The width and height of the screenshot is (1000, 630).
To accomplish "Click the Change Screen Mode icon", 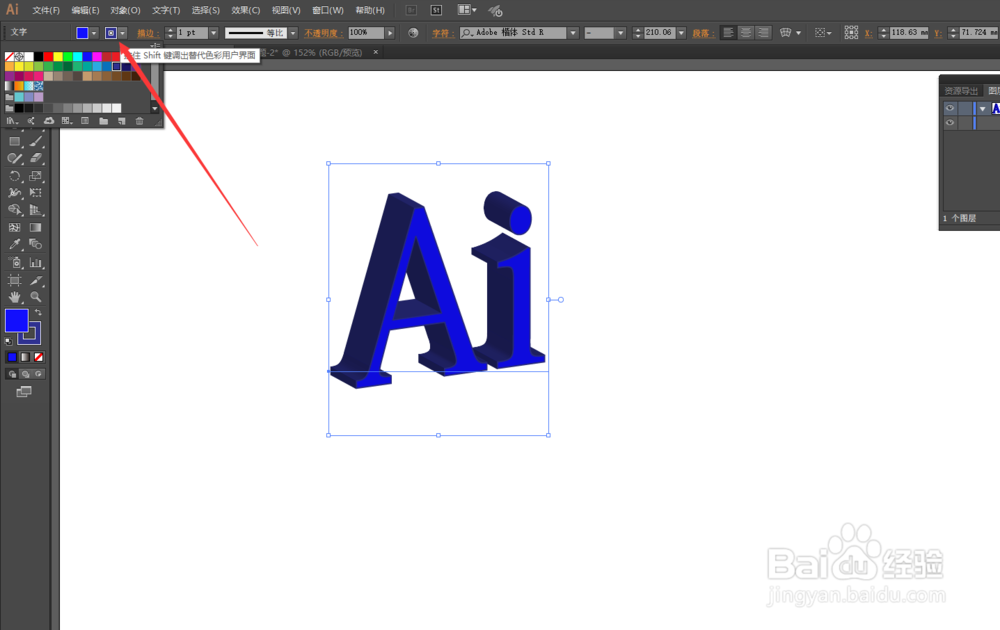I will pyautogui.click(x=24, y=392).
